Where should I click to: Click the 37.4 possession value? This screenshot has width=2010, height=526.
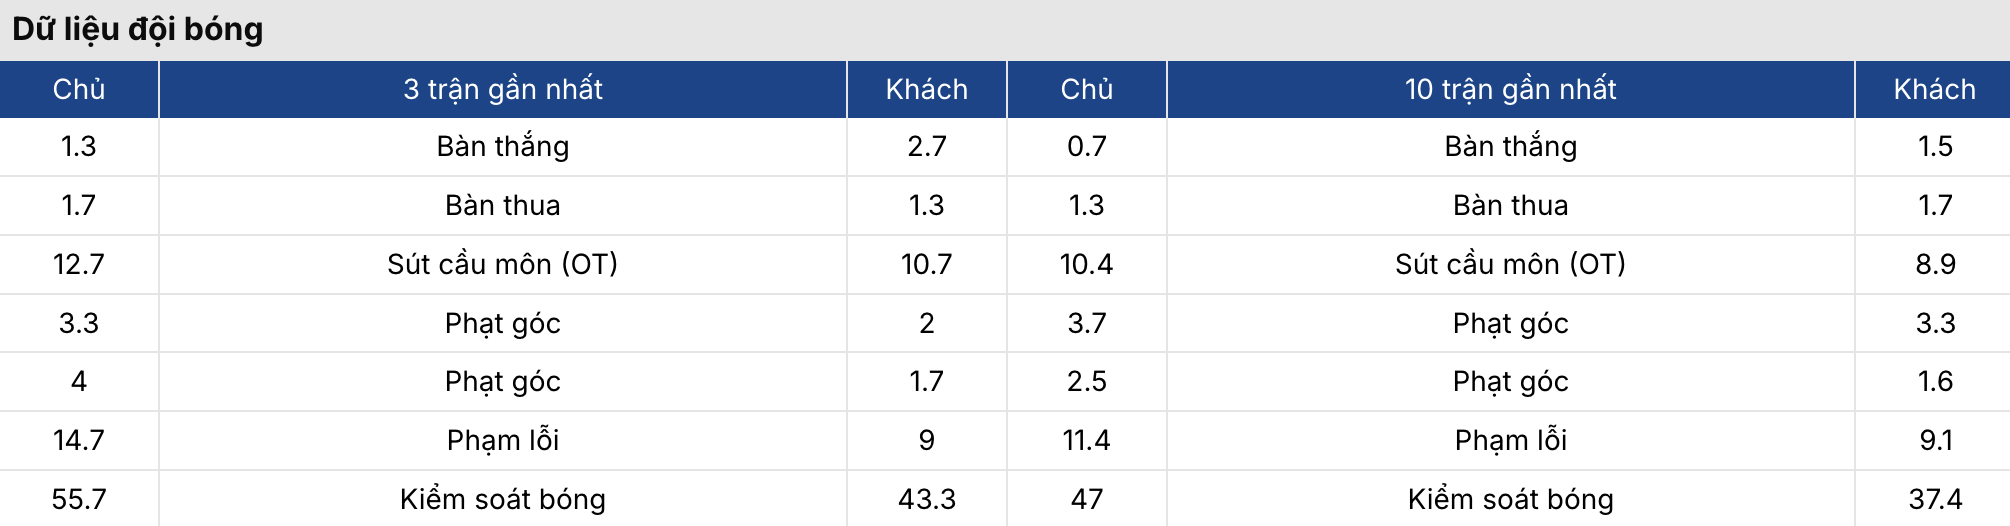[x=1935, y=499]
